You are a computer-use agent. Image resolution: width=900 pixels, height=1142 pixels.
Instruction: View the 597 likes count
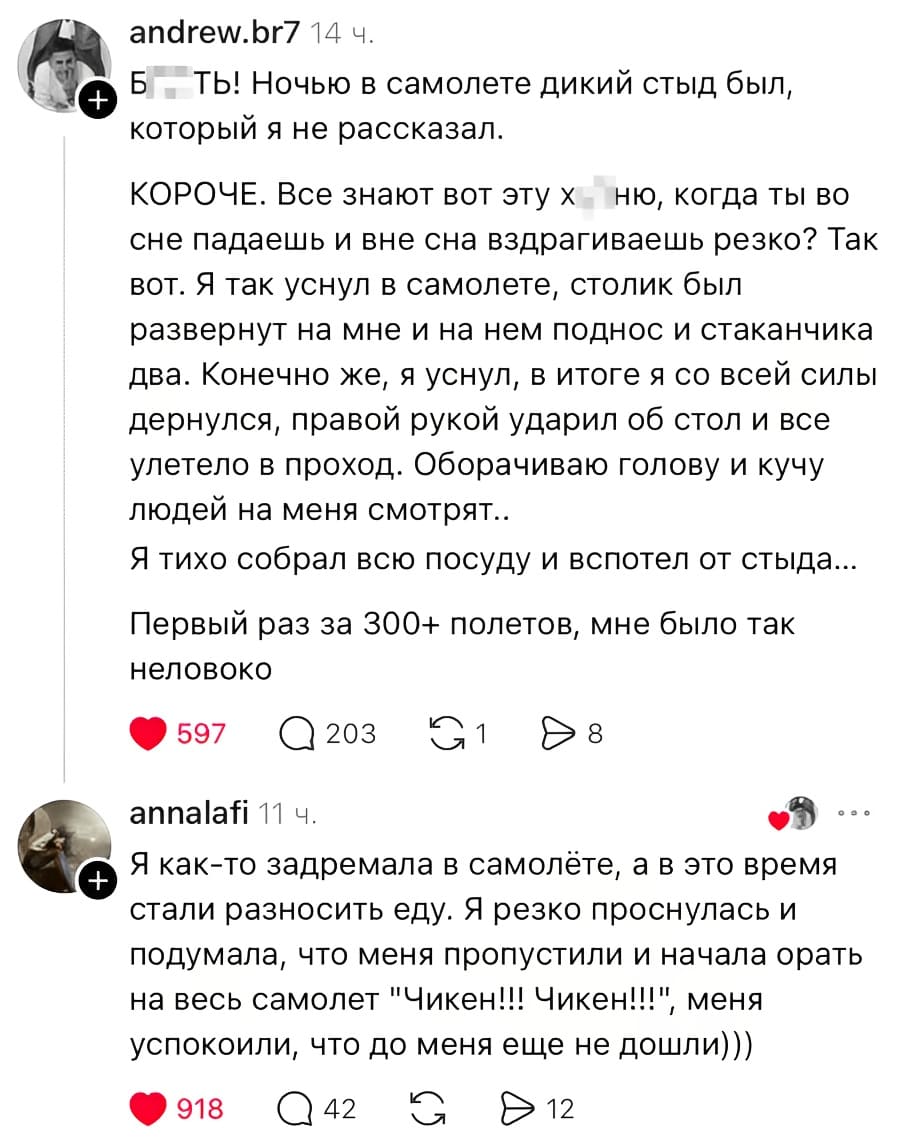[198, 733]
